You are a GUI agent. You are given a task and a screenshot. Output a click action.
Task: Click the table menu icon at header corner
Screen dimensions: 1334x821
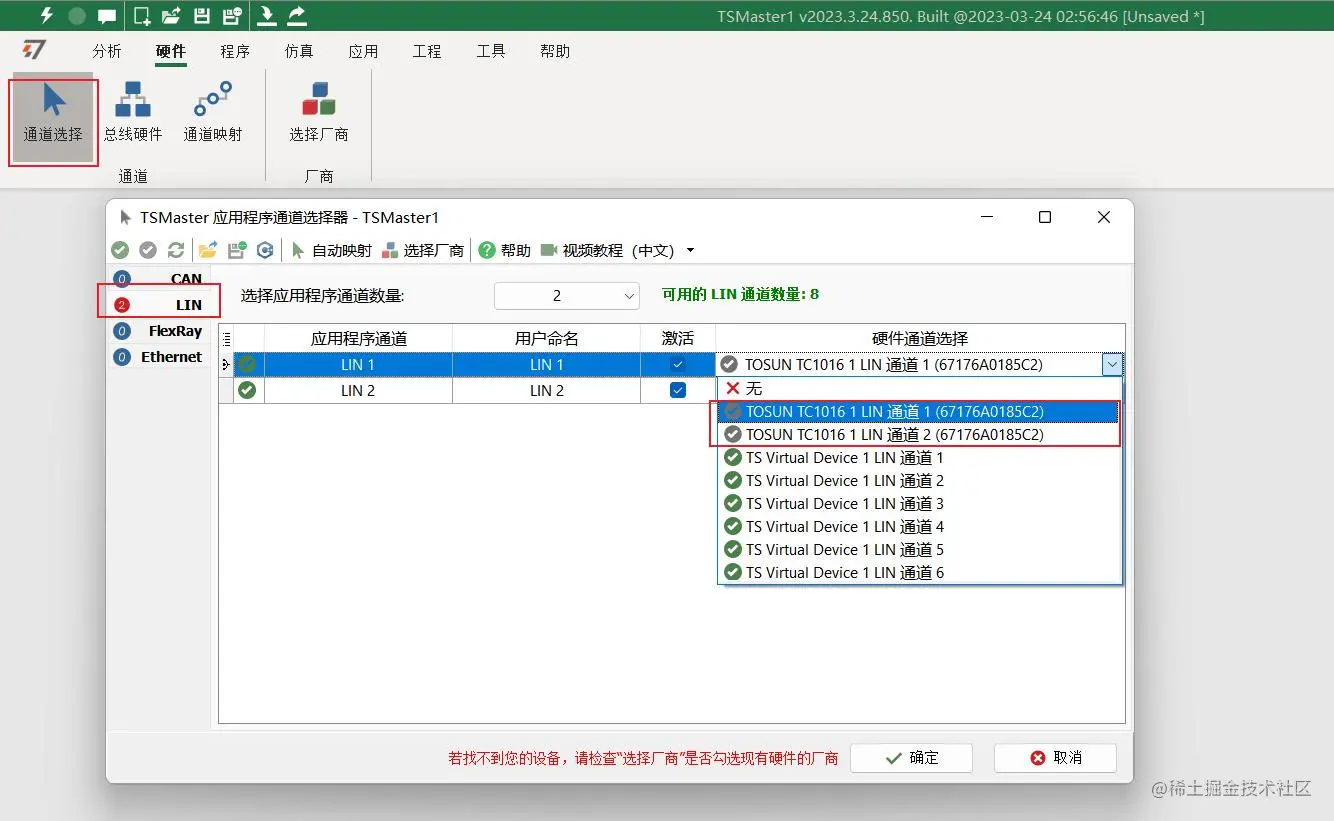[x=226, y=339]
